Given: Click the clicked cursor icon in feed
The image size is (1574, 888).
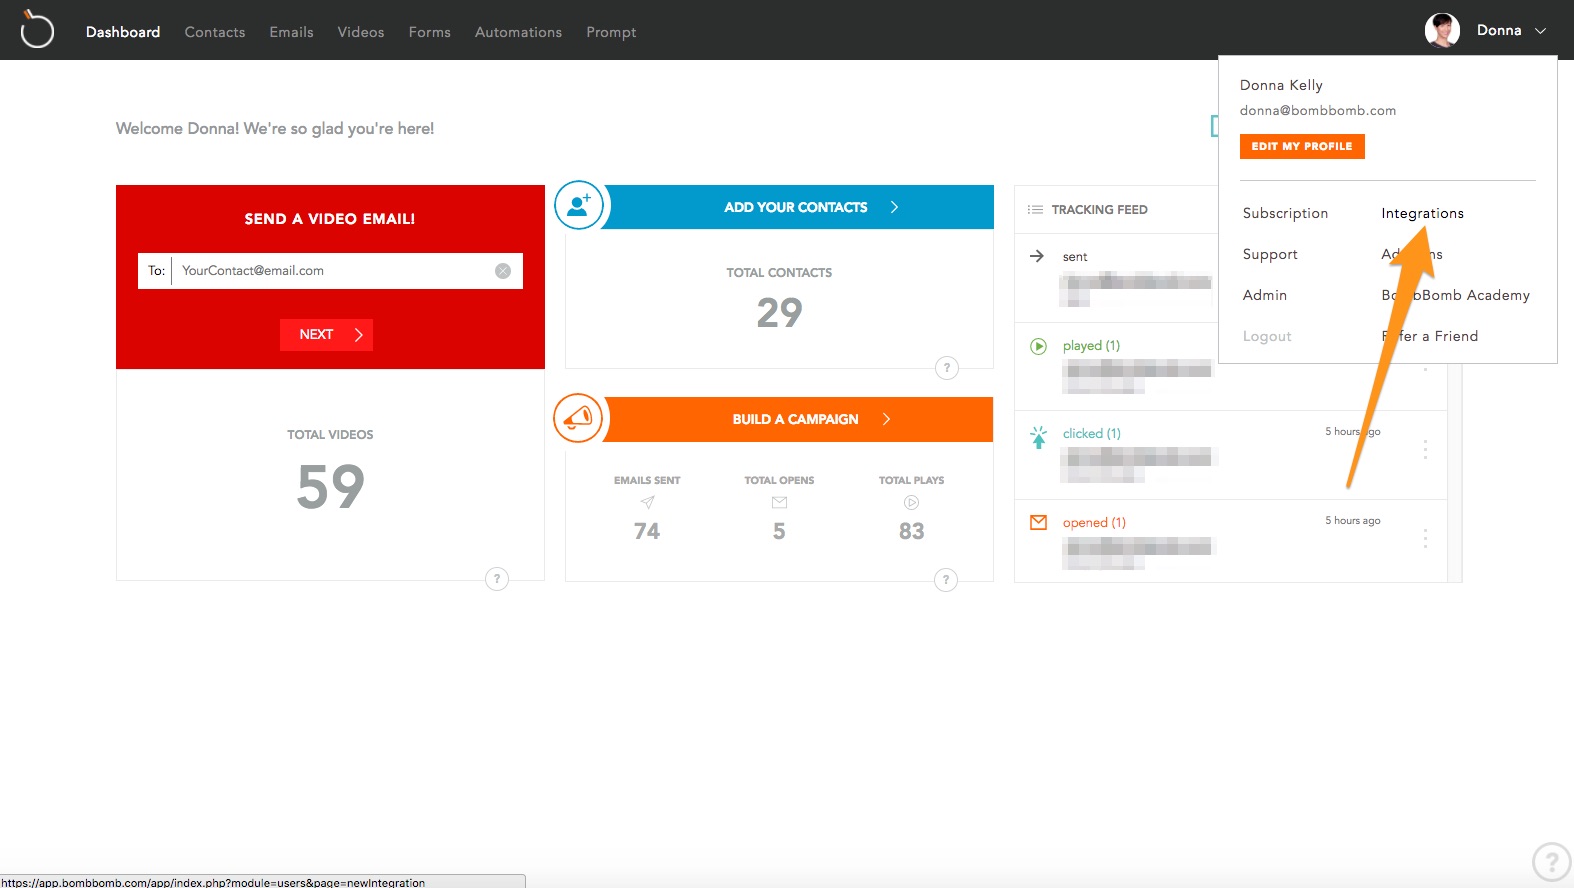Looking at the screenshot, I should coord(1038,436).
